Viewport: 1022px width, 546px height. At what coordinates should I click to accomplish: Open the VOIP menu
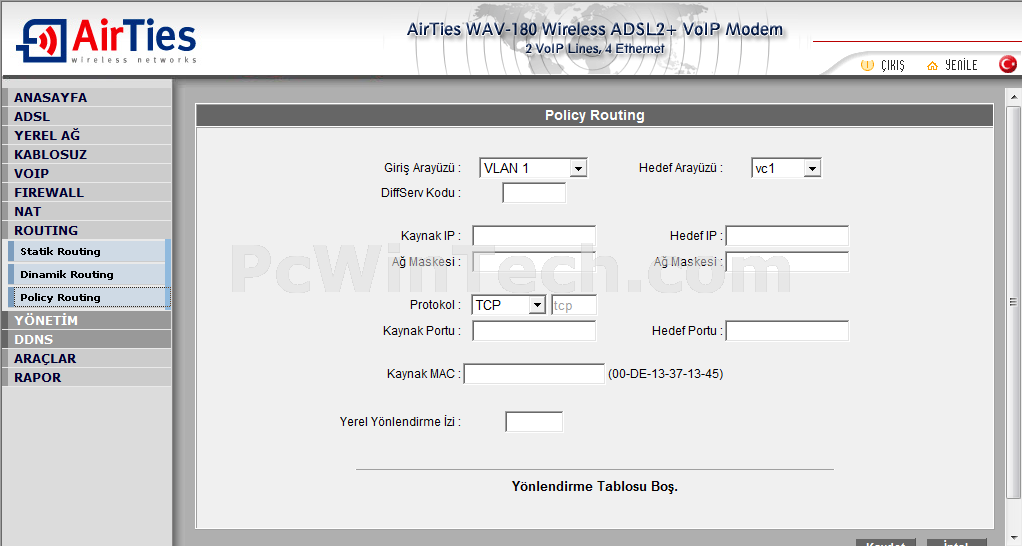pos(87,173)
